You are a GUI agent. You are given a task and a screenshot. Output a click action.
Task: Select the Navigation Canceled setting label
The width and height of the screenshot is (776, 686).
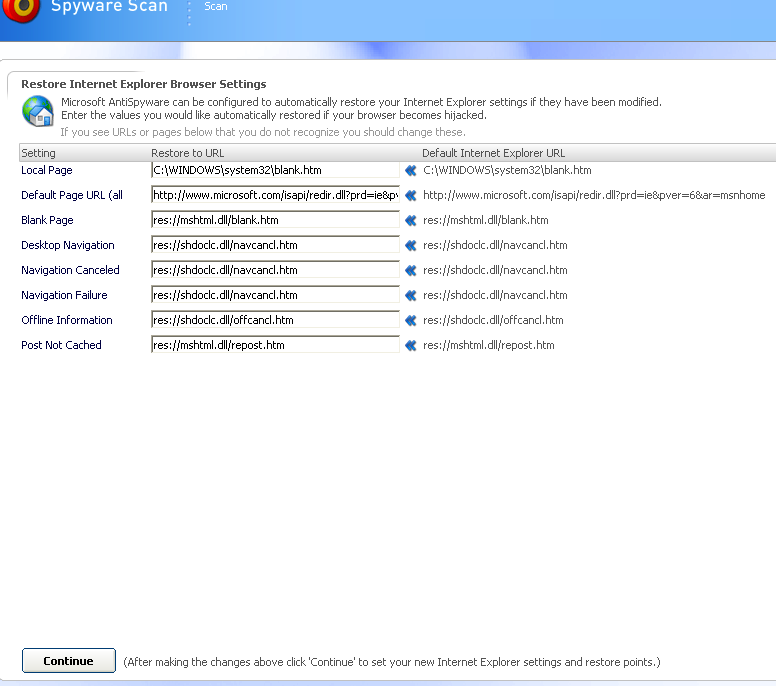click(x=70, y=270)
